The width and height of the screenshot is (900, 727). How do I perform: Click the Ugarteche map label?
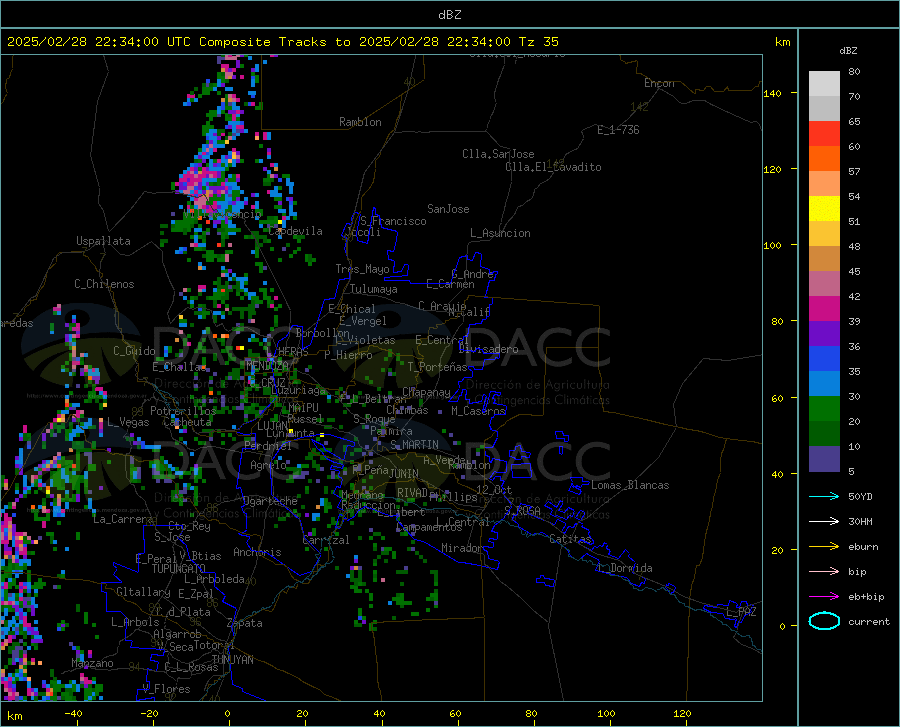click(x=270, y=501)
